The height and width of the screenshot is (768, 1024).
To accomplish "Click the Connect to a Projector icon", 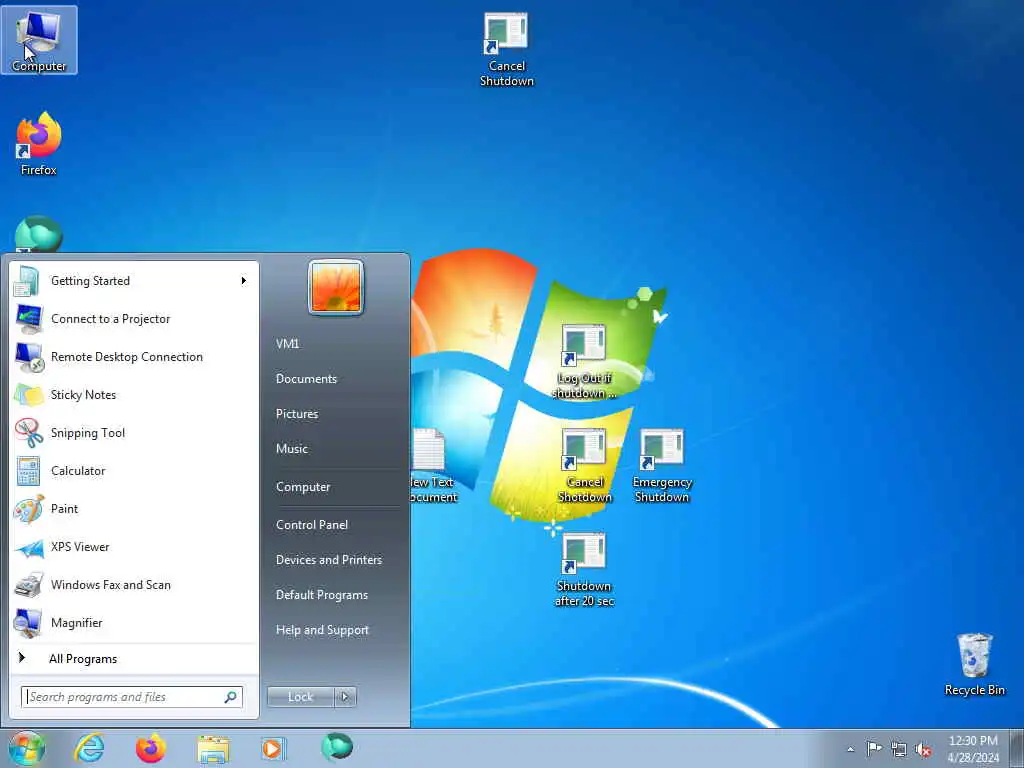I will click(x=28, y=319).
